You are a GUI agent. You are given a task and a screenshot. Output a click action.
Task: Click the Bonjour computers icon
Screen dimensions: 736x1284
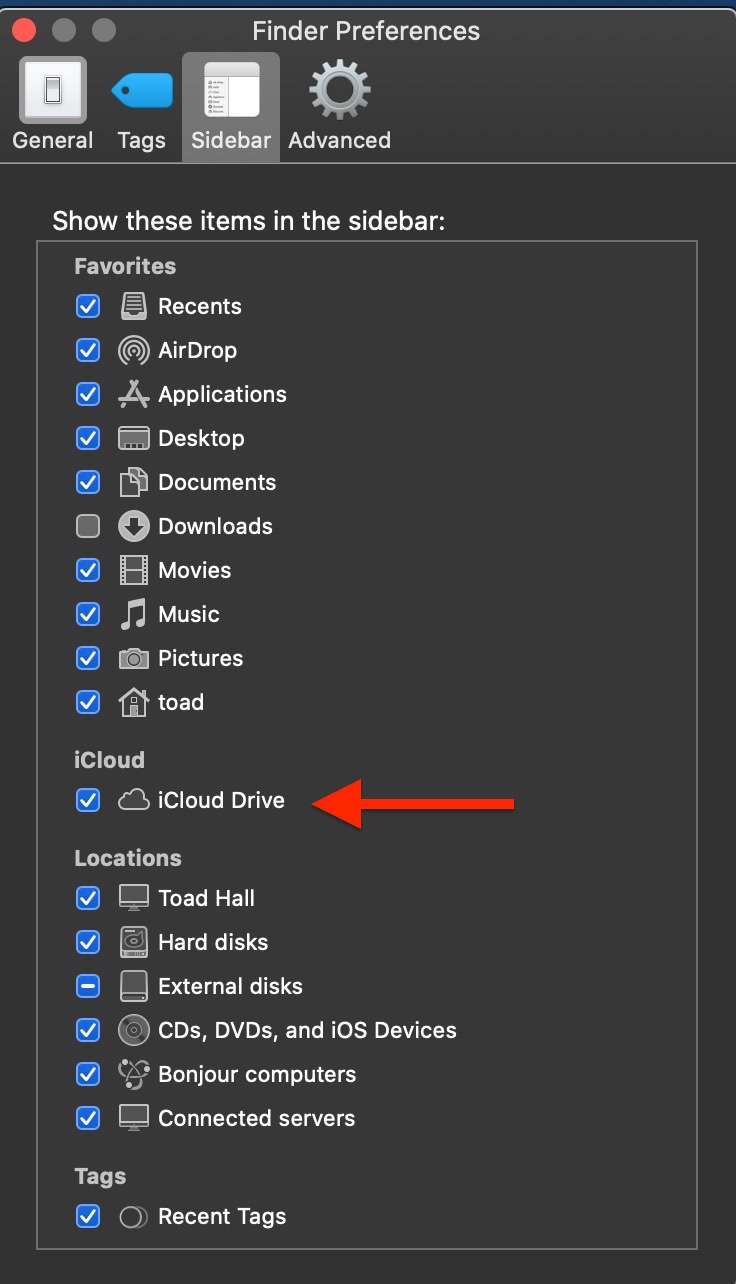click(x=134, y=1074)
